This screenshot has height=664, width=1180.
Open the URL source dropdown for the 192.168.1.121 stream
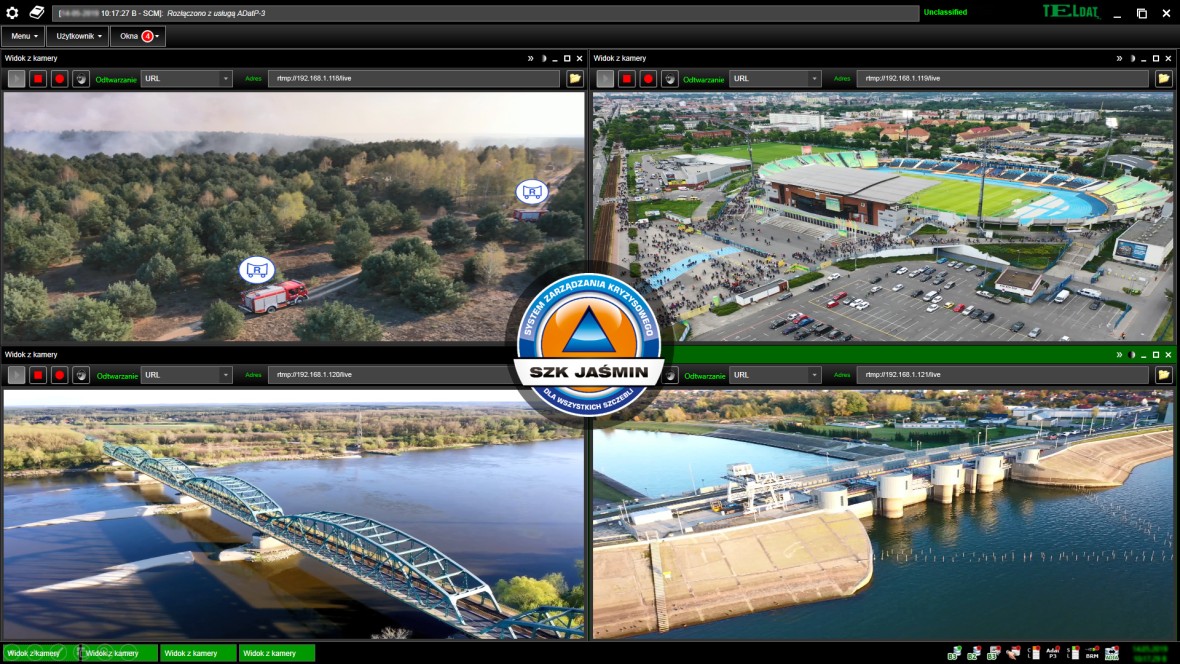click(x=775, y=375)
